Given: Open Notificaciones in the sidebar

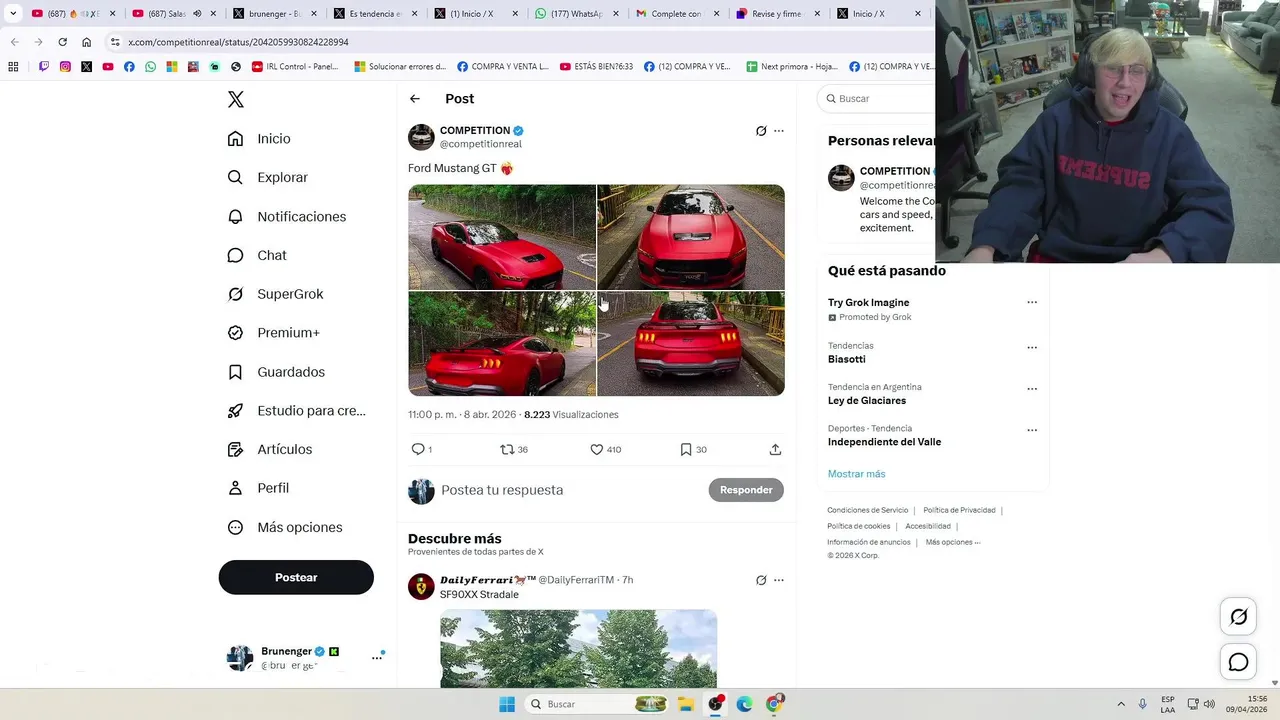Looking at the screenshot, I should coord(287,216).
